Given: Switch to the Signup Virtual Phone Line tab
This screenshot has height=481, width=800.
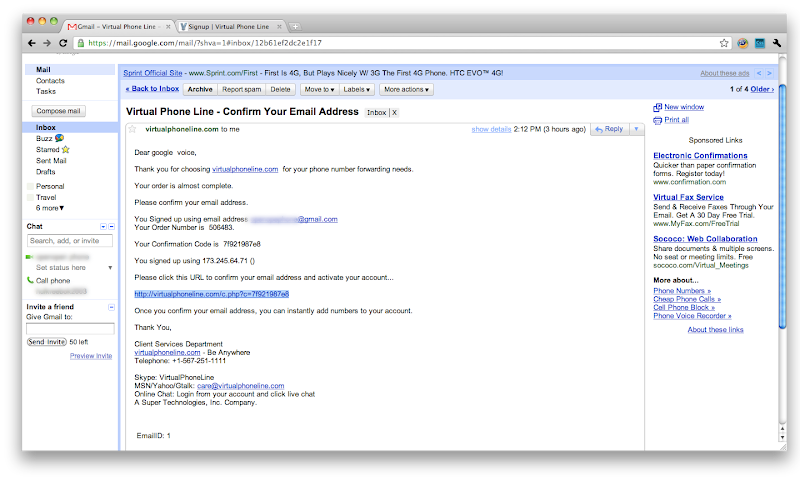Looking at the screenshot, I should [228, 27].
